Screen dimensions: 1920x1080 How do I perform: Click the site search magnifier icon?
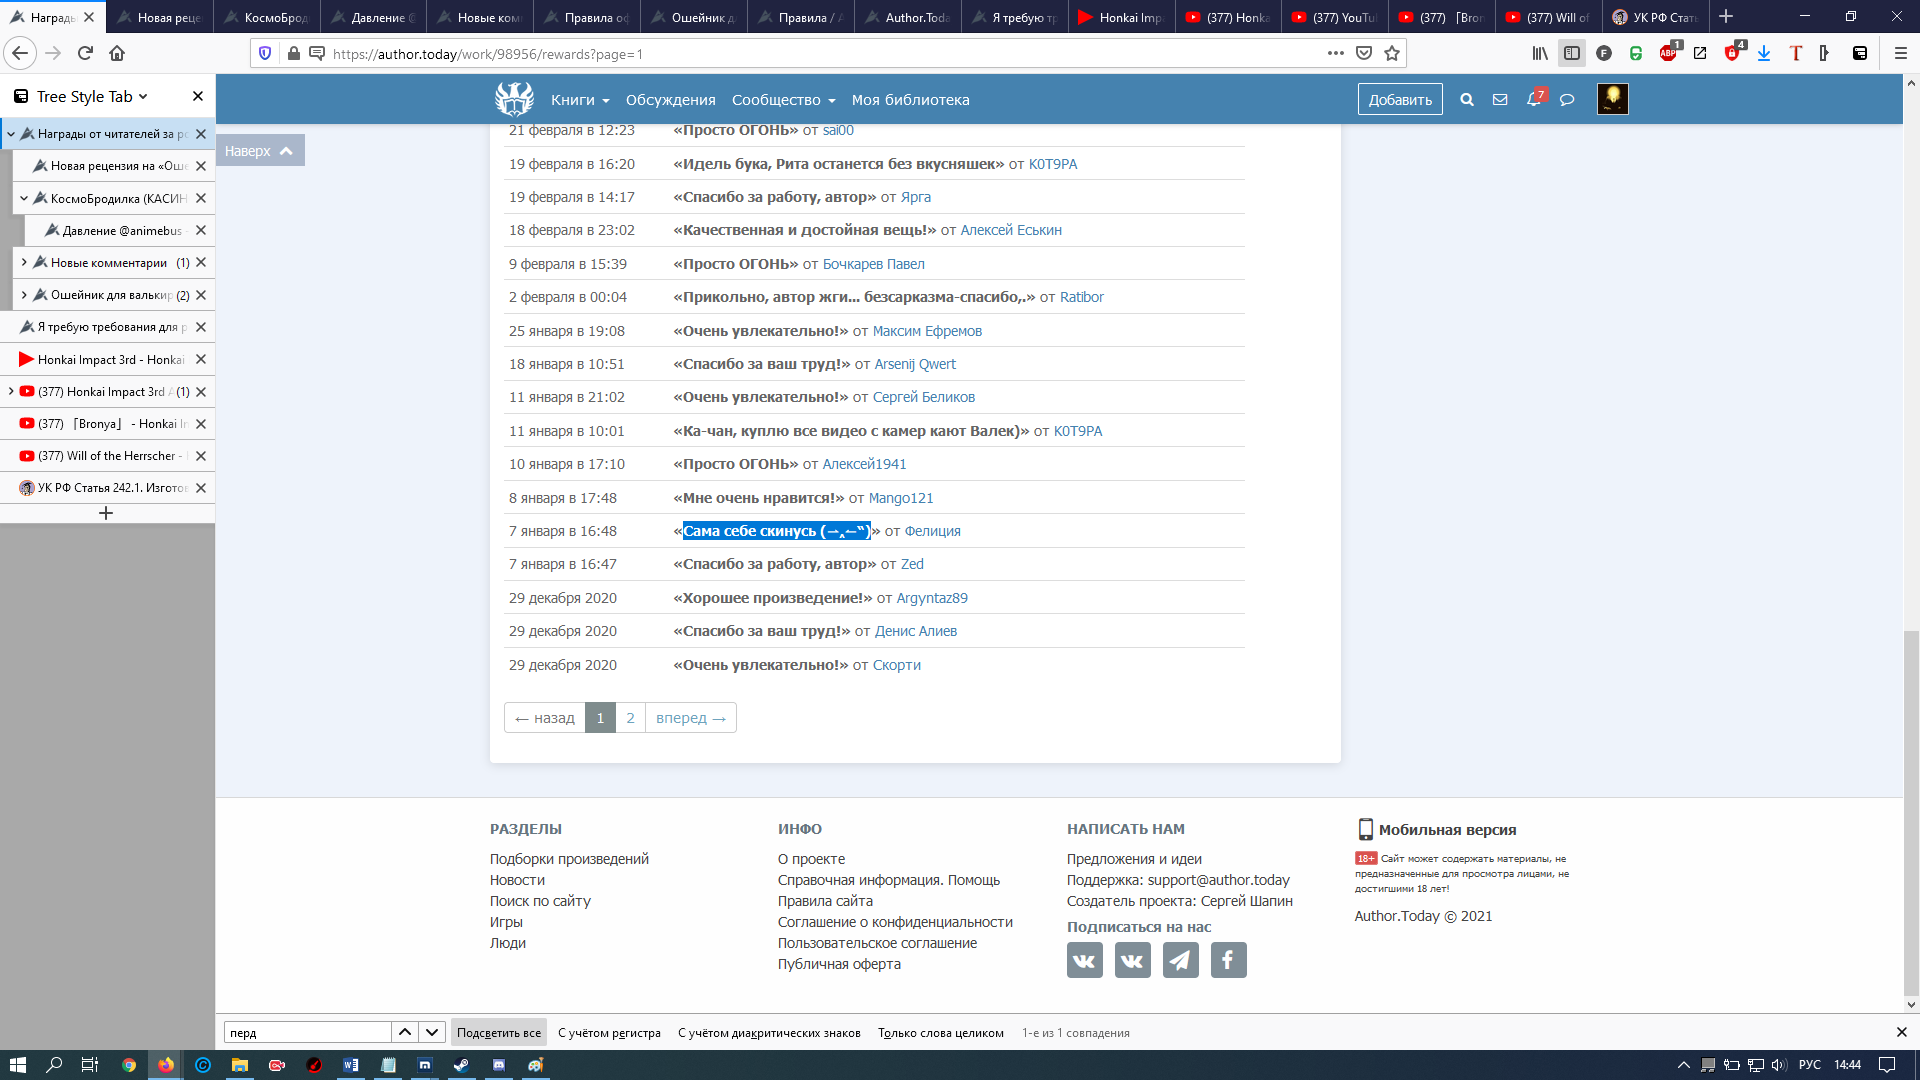click(x=1467, y=100)
